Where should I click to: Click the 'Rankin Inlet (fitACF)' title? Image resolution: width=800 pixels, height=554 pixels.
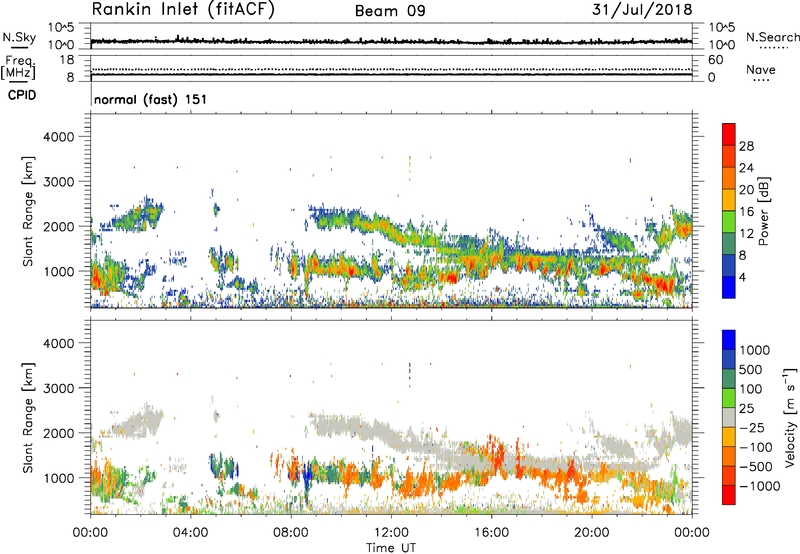pyautogui.click(x=183, y=9)
